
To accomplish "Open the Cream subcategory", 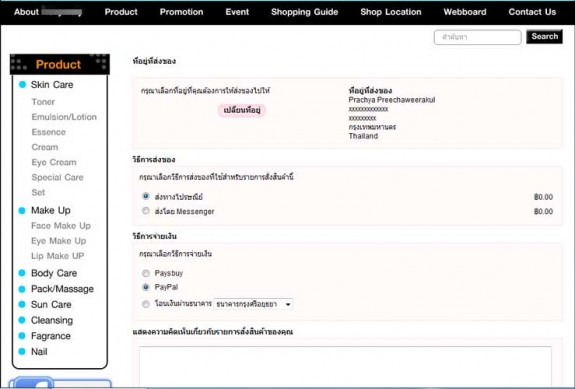I will tap(45, 147).
